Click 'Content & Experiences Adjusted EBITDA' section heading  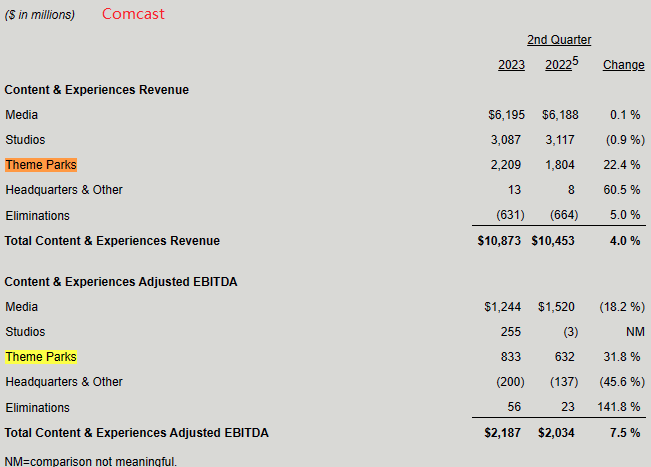(121, 282)
